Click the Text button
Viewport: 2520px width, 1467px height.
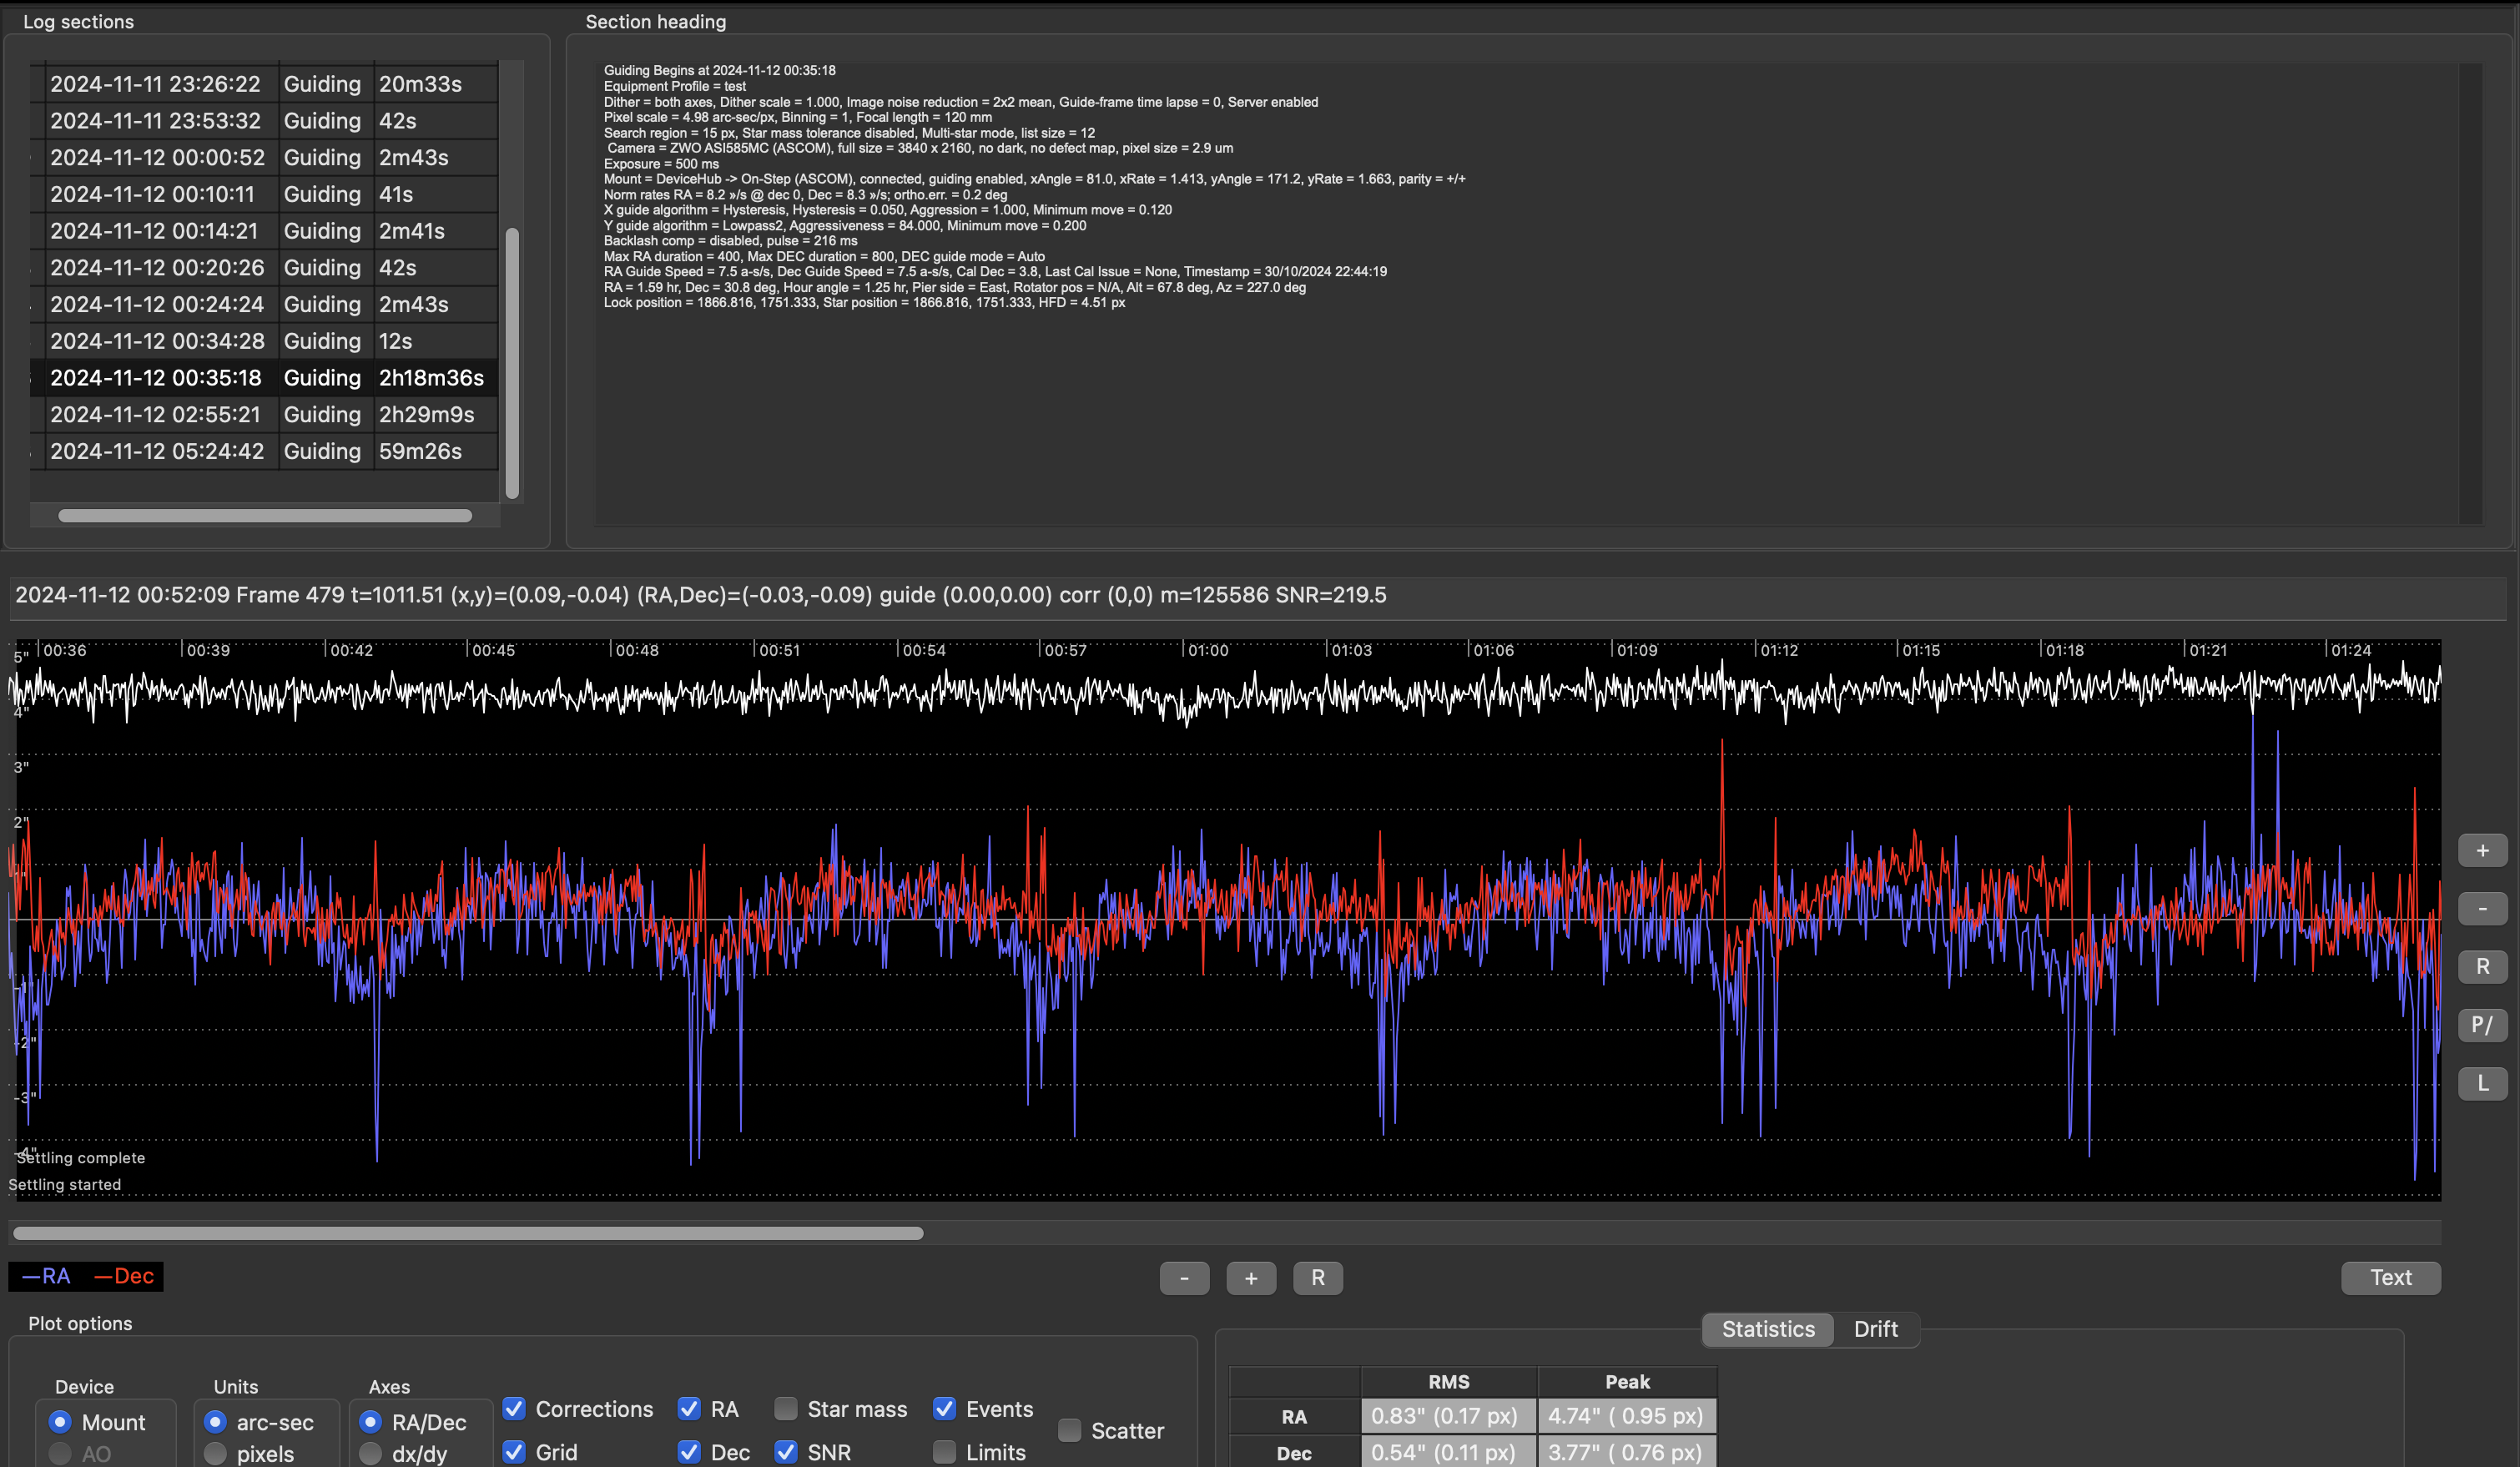pos(2390,1278)
